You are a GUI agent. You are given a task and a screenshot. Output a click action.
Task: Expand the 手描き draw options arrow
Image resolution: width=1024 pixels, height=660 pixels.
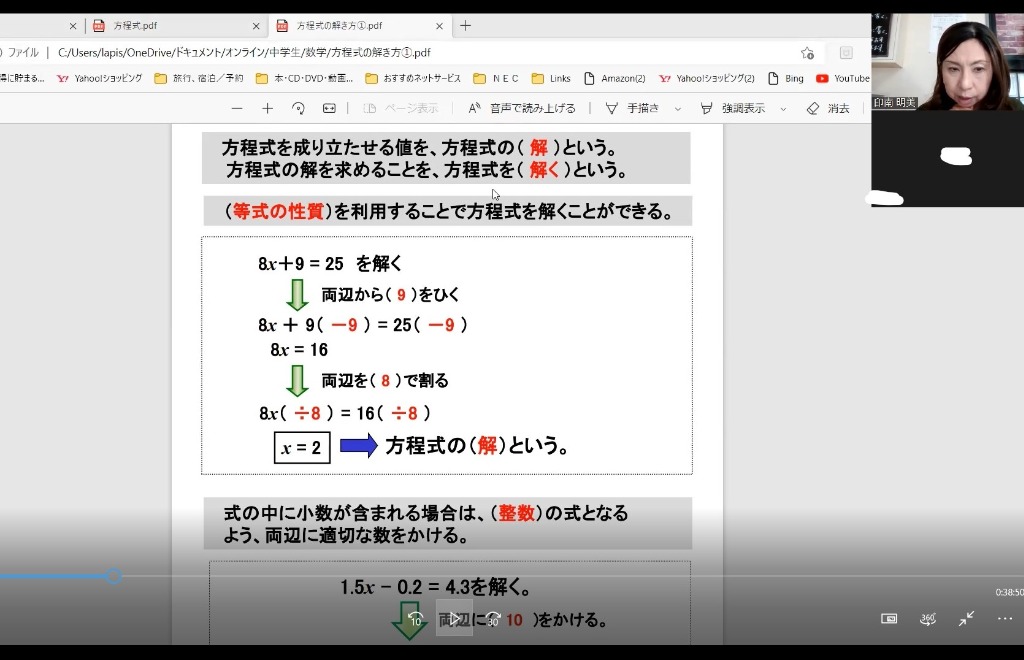coord(678,109)
